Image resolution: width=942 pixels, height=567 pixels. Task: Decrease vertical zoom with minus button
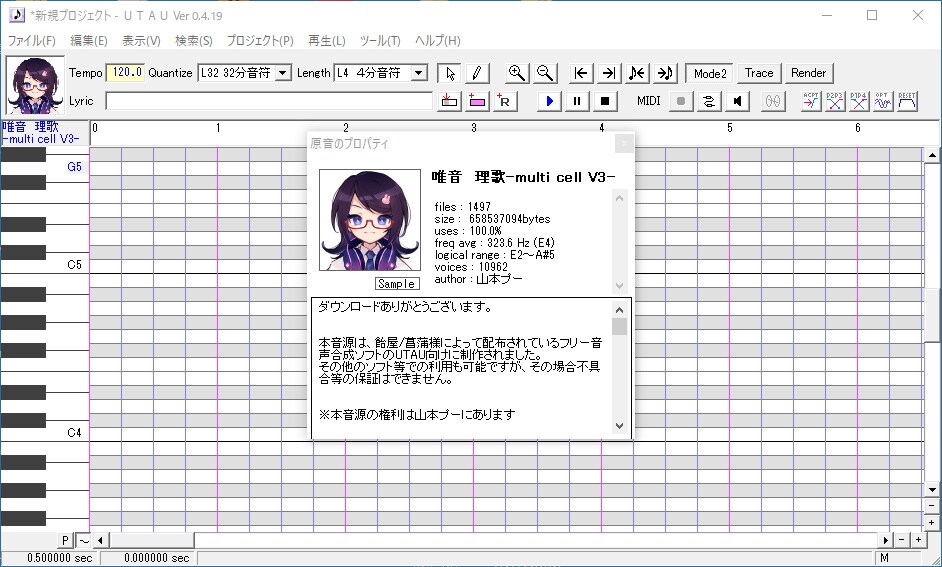pos(932,506)
